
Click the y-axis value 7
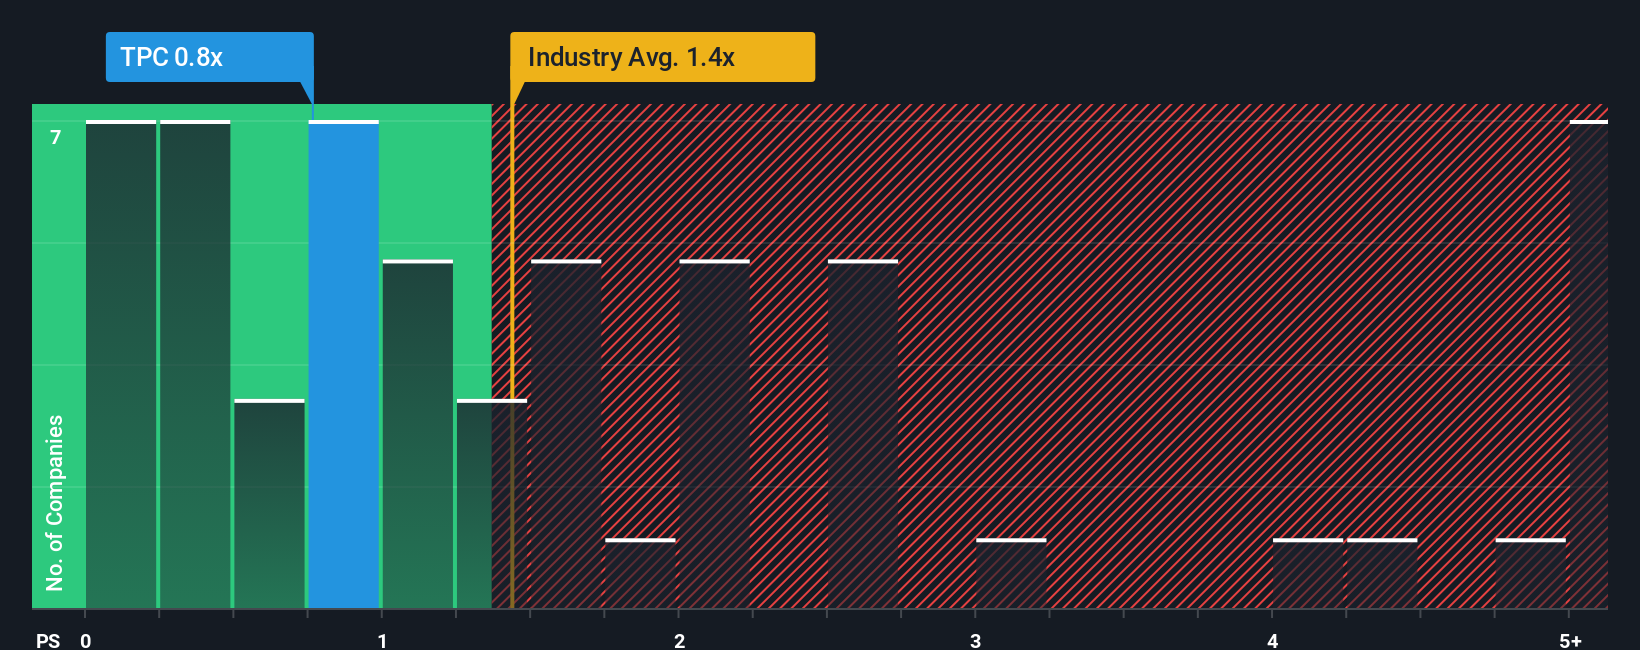tap(56, 137)
